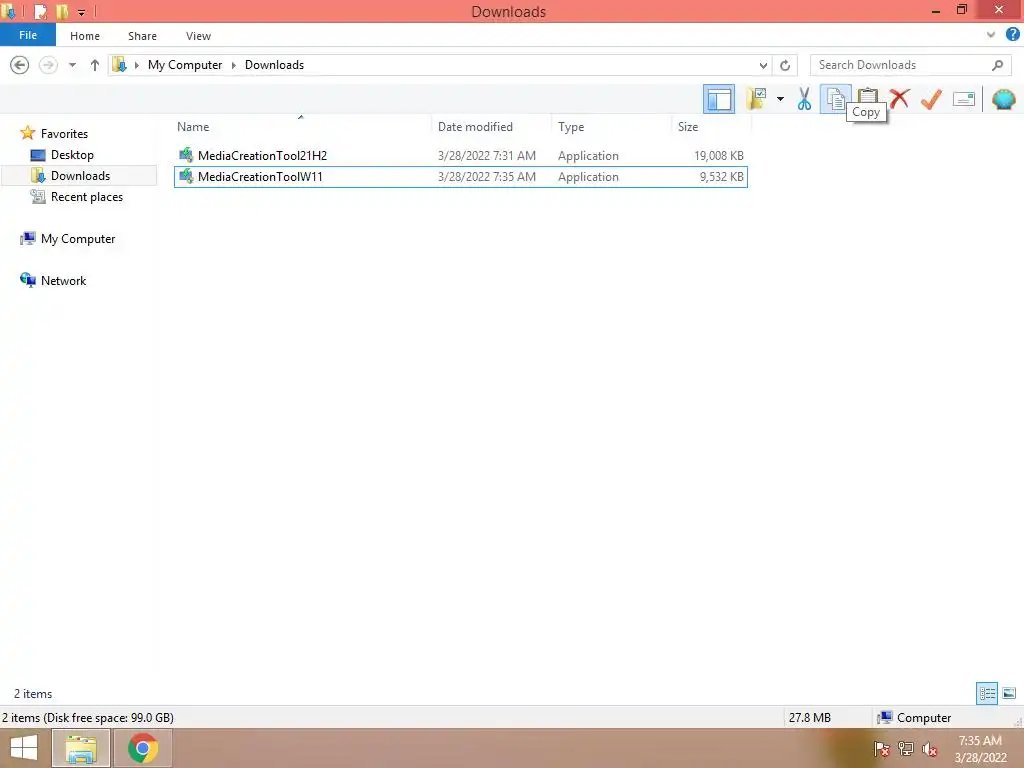Click quick access Properties icon in title bar

point(40,11)
